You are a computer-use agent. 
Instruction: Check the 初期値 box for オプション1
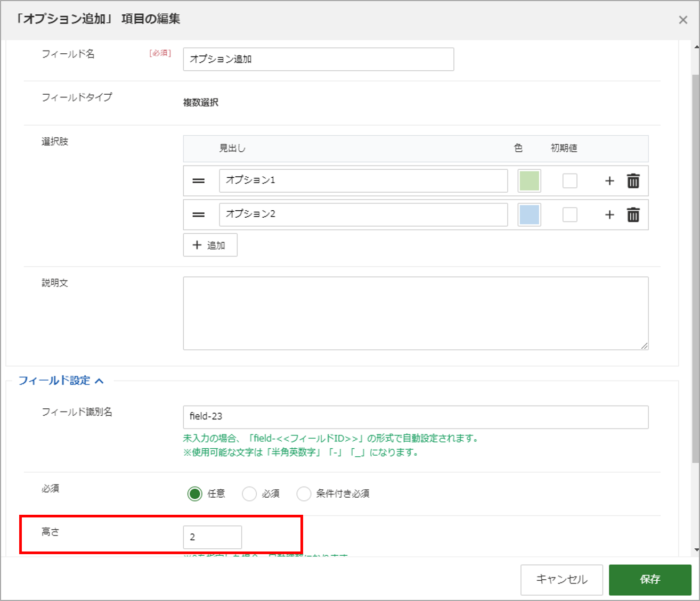tap(570, 181)
